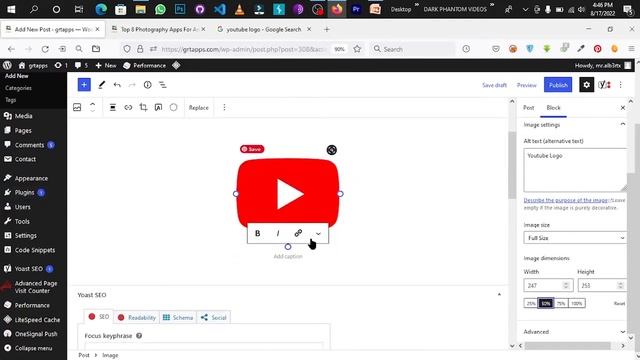Open the block inserter plus button

[84, 85]
